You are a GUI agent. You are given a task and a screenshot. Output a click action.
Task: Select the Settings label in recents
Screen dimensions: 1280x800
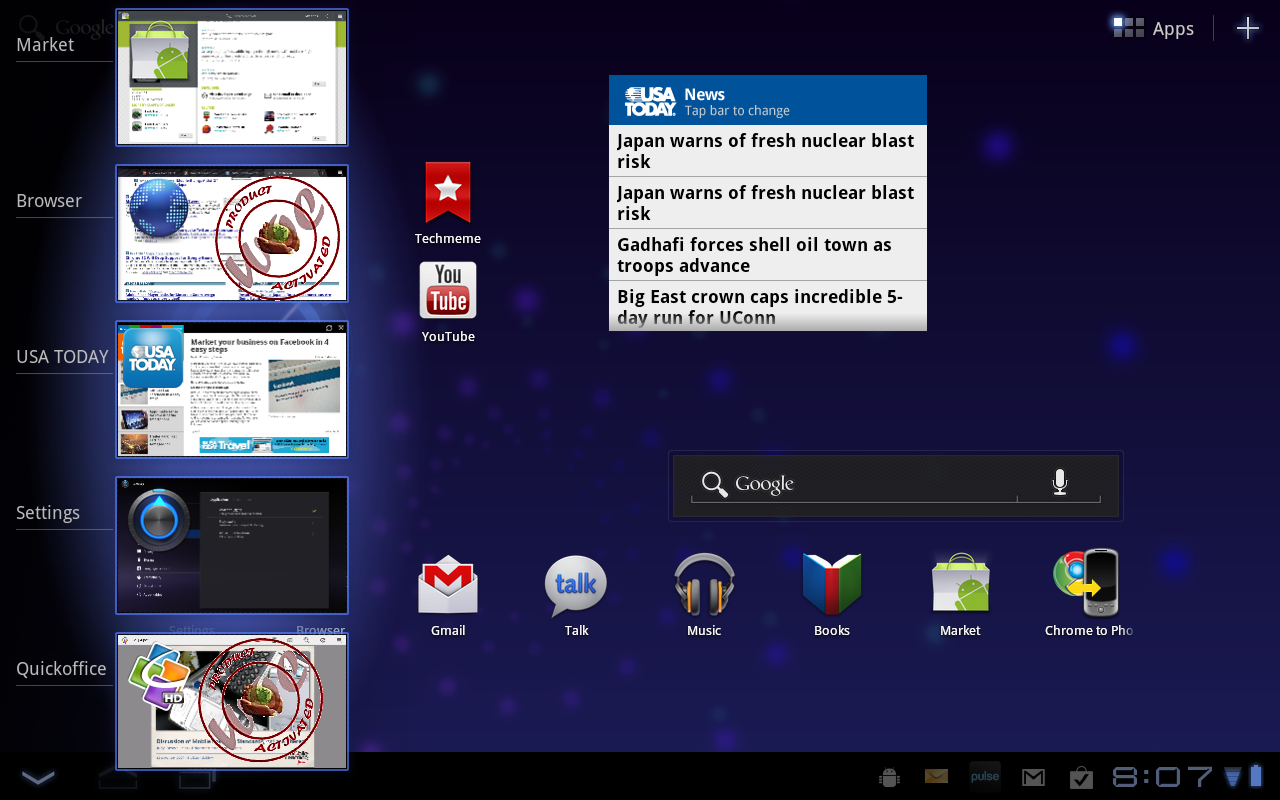pos(48,513)
